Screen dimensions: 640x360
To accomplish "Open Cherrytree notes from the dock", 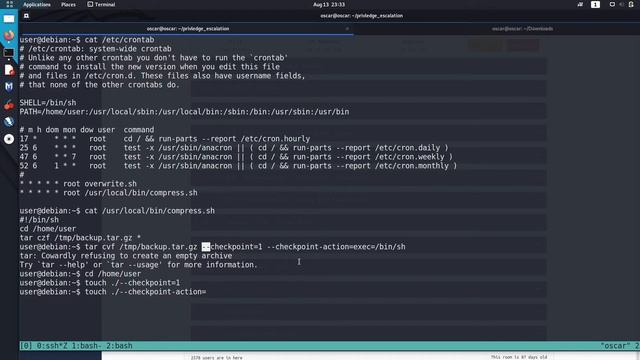I will [9, 104].
